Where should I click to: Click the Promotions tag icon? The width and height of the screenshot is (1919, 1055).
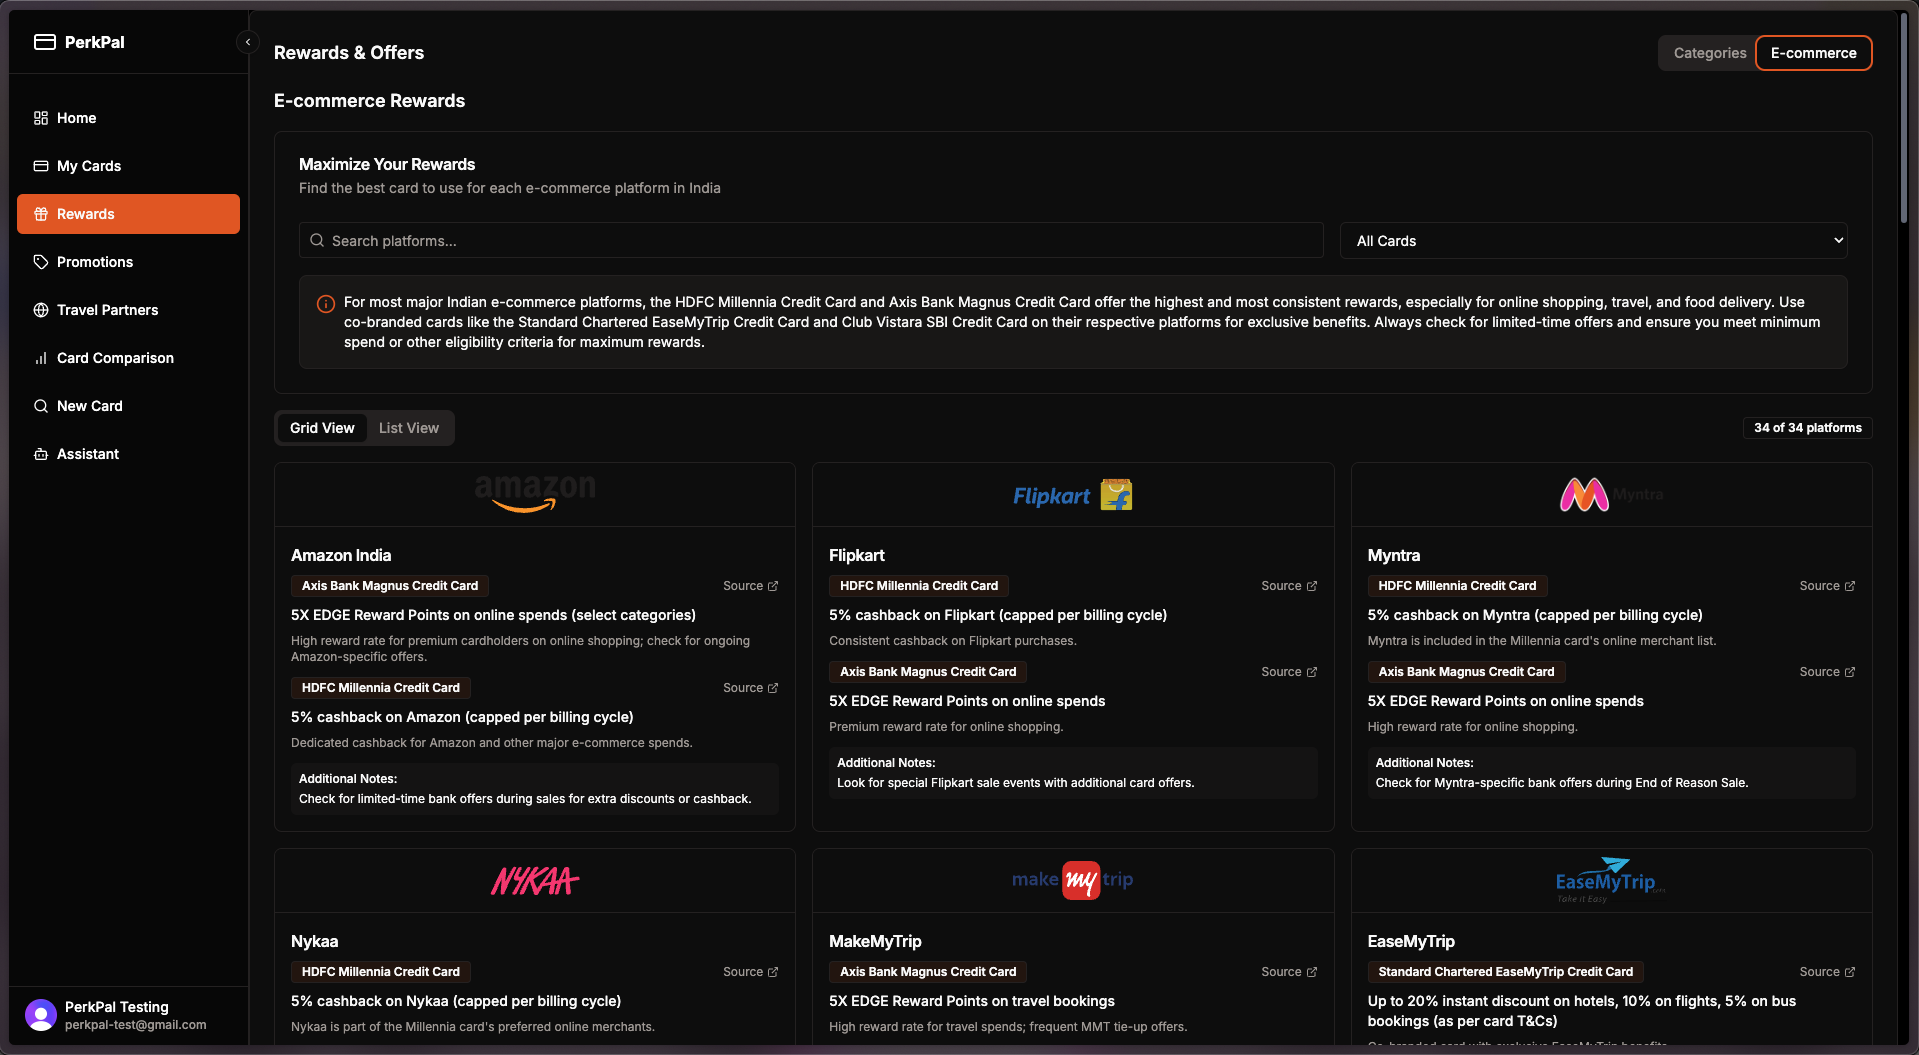[x=41, y=262]
